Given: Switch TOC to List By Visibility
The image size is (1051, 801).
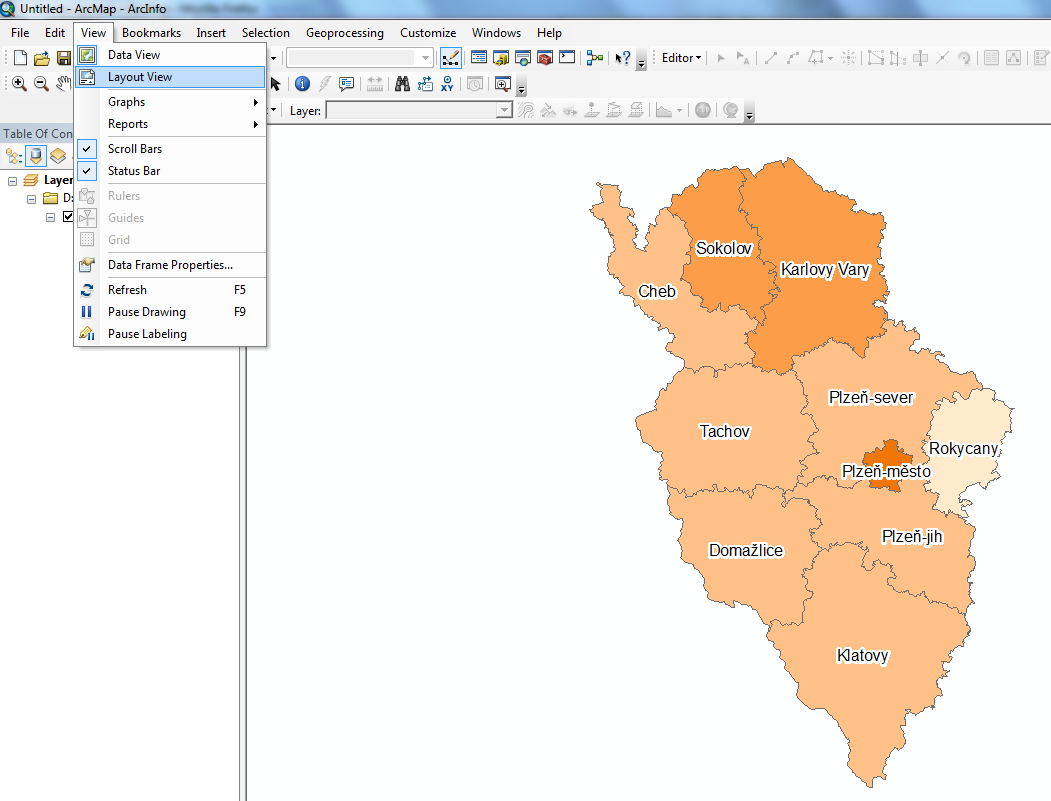Looking at the screenshot, I should (x=58, y=156).
